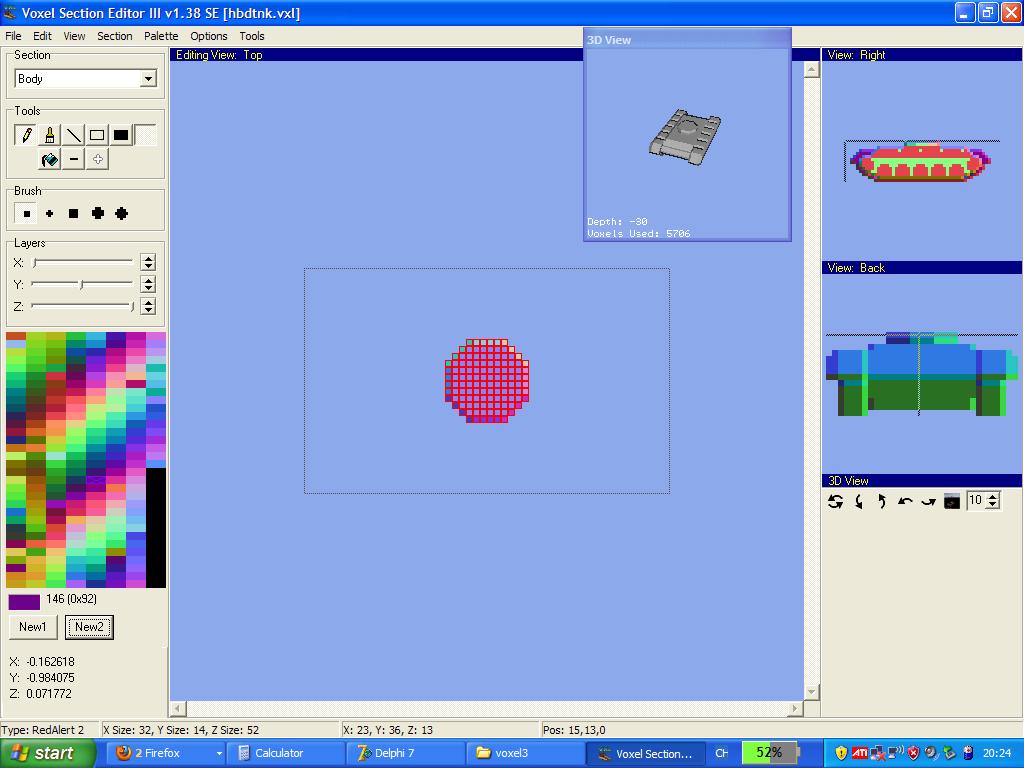Viewport: 1024px width, 768px height.
Task: Click the X layer slider
Action: click(x=82, y=263)
